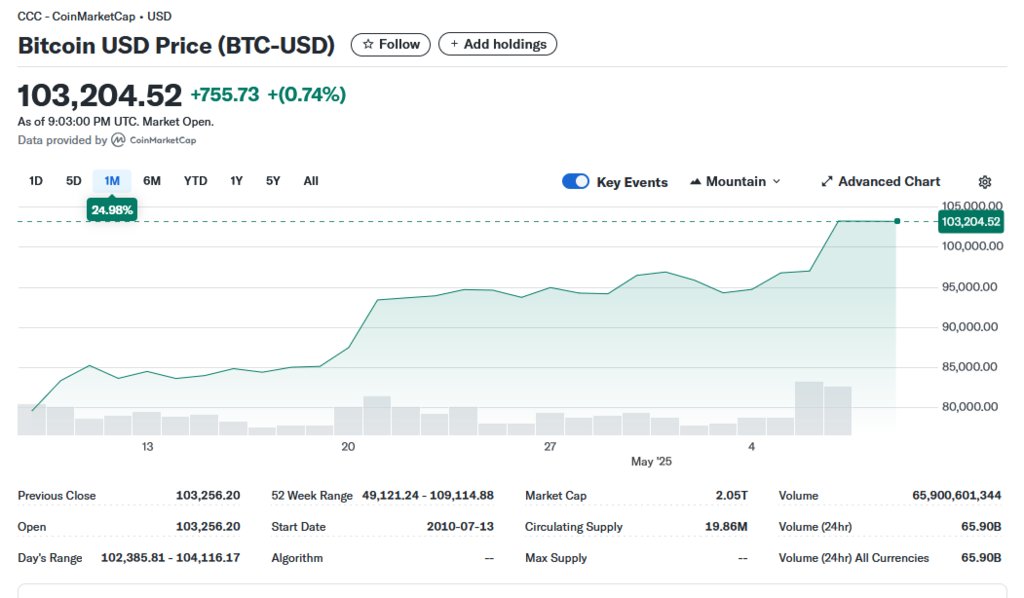Click the Previous Close value 103,256.20
This screenshot has width=1024, height=598.
click(x=208, y=496)
